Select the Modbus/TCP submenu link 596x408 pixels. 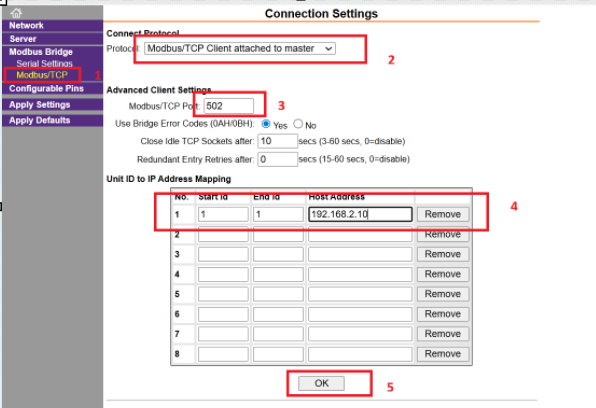point(42,75)
